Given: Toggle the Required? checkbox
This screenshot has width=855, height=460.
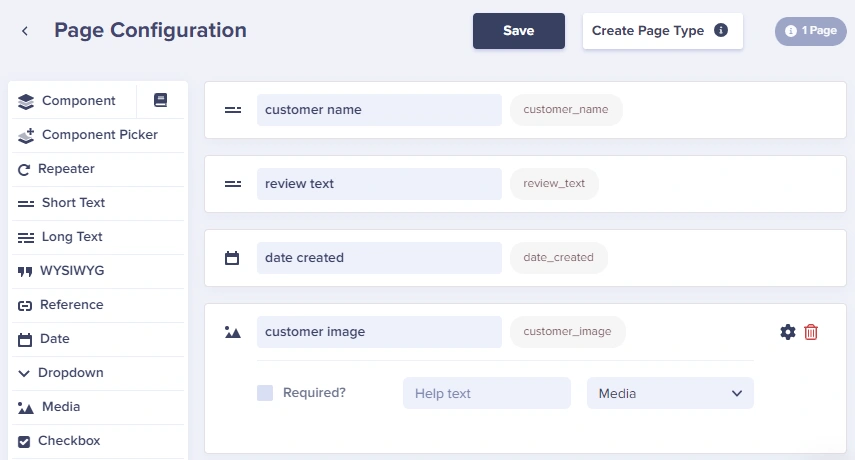Looking at the screenshot, I should [x=265, y=393].
